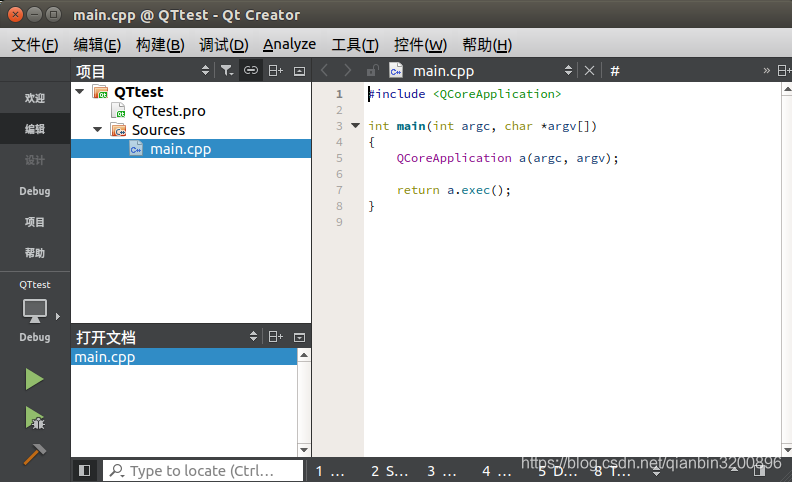
Task: Open output pane 4
Action: pos(497,471)
